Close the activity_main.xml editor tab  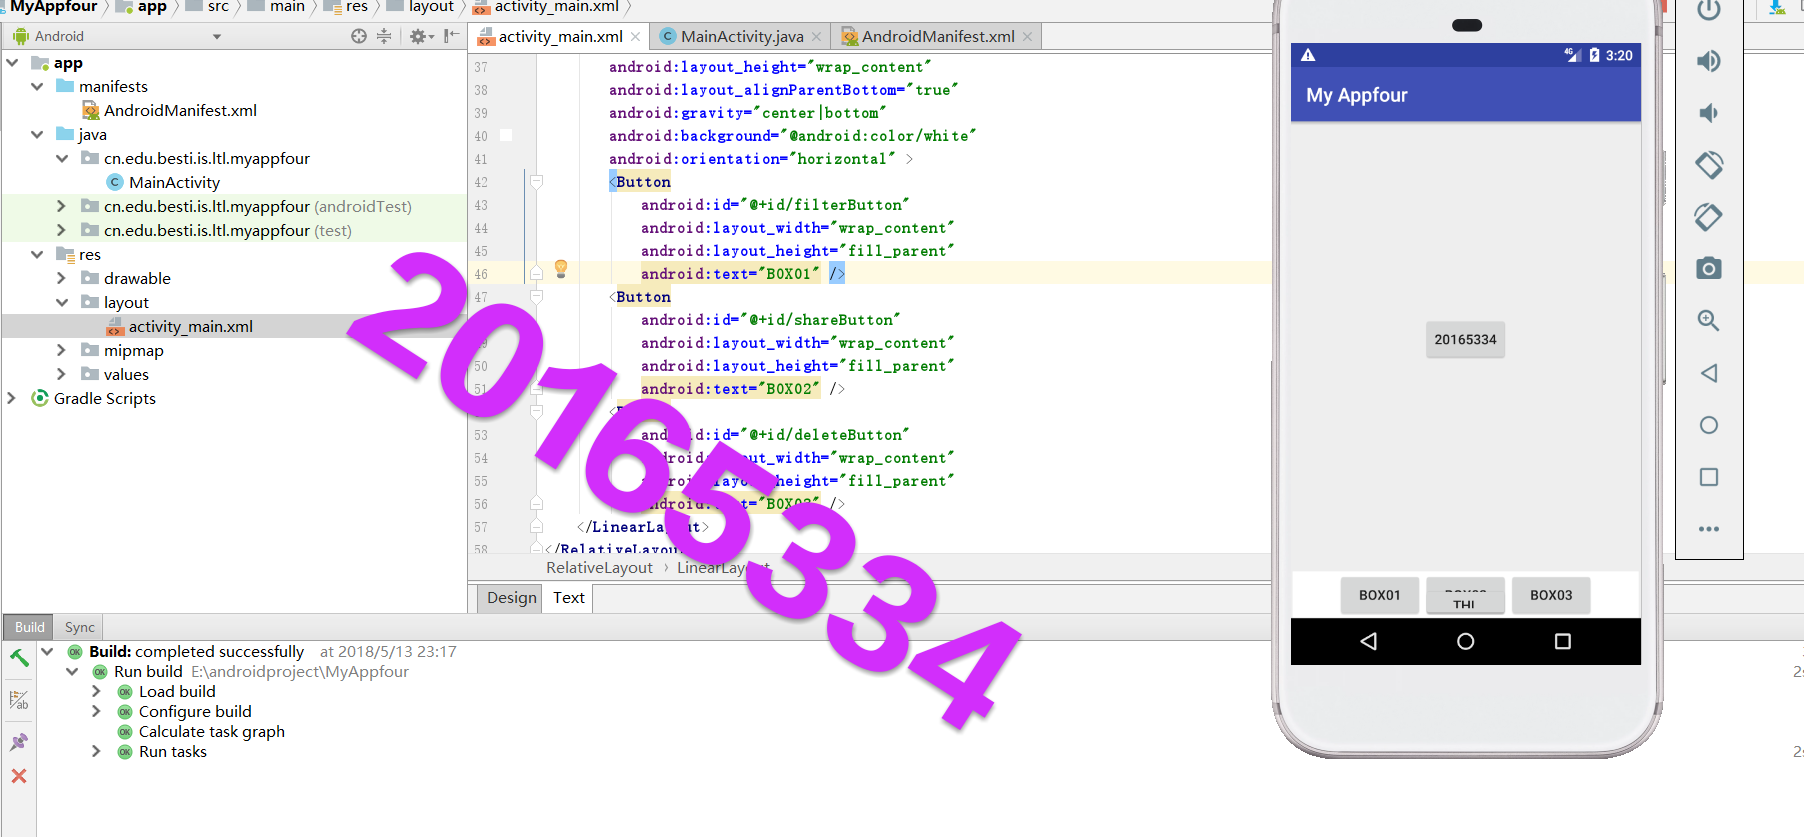point(635,37)
